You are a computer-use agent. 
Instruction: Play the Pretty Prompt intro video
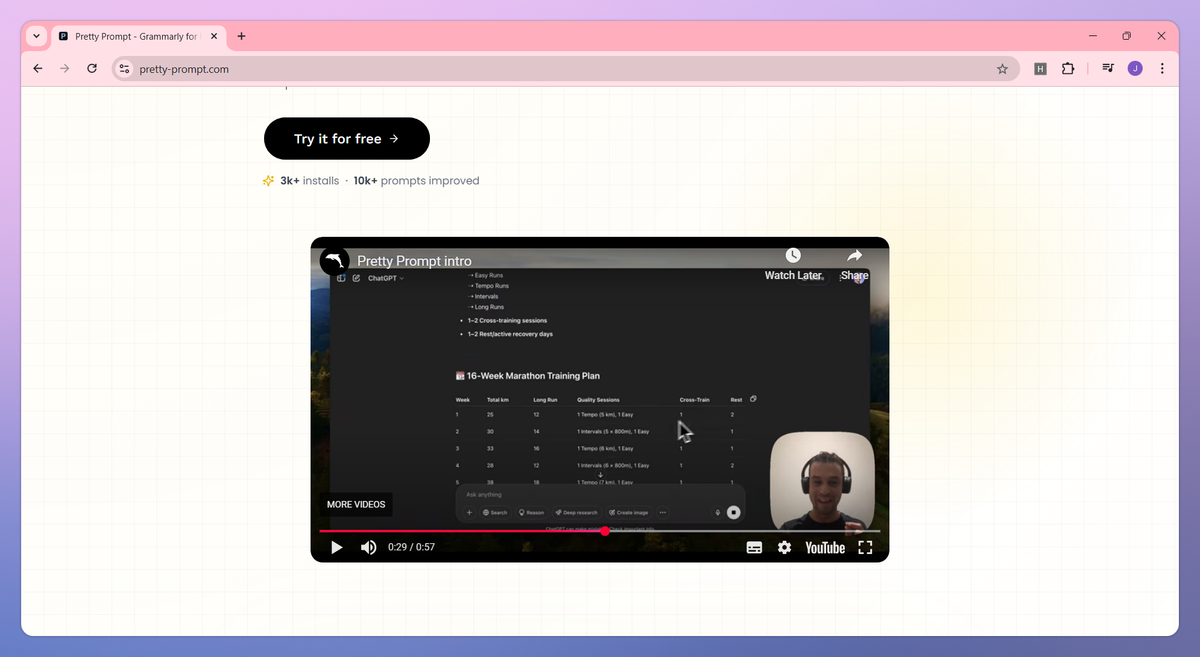[337, 547]
